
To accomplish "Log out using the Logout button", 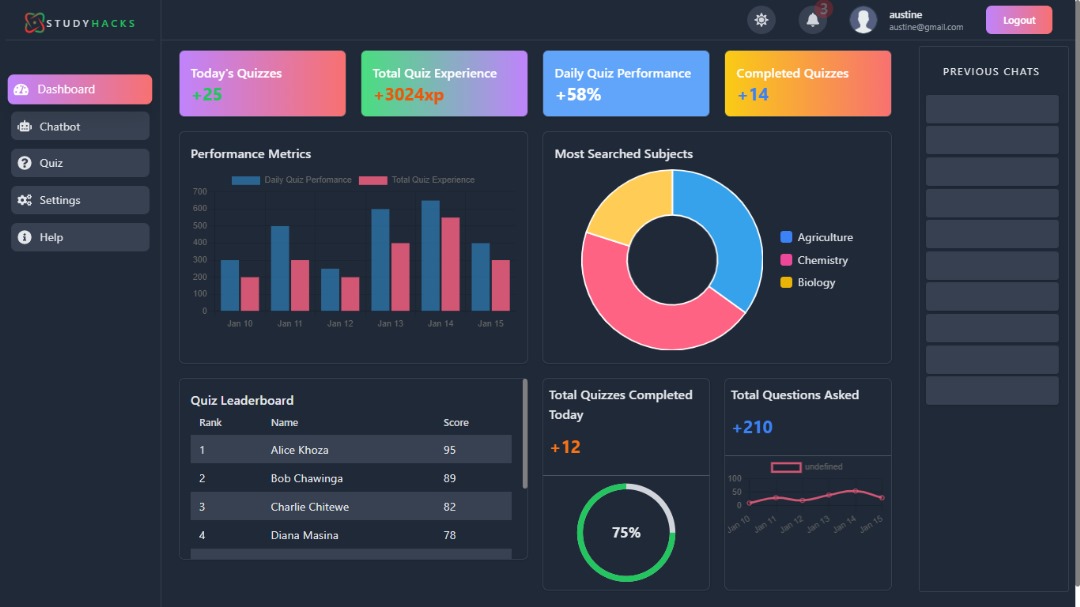I will coord(1018,20).
